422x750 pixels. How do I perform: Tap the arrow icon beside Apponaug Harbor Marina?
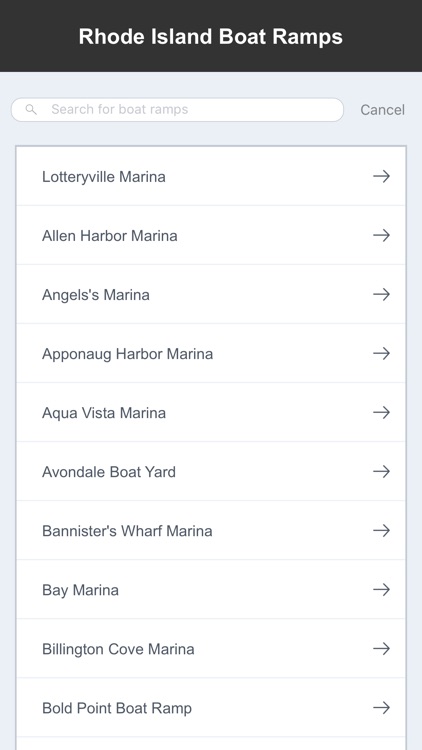click(381, 353)
